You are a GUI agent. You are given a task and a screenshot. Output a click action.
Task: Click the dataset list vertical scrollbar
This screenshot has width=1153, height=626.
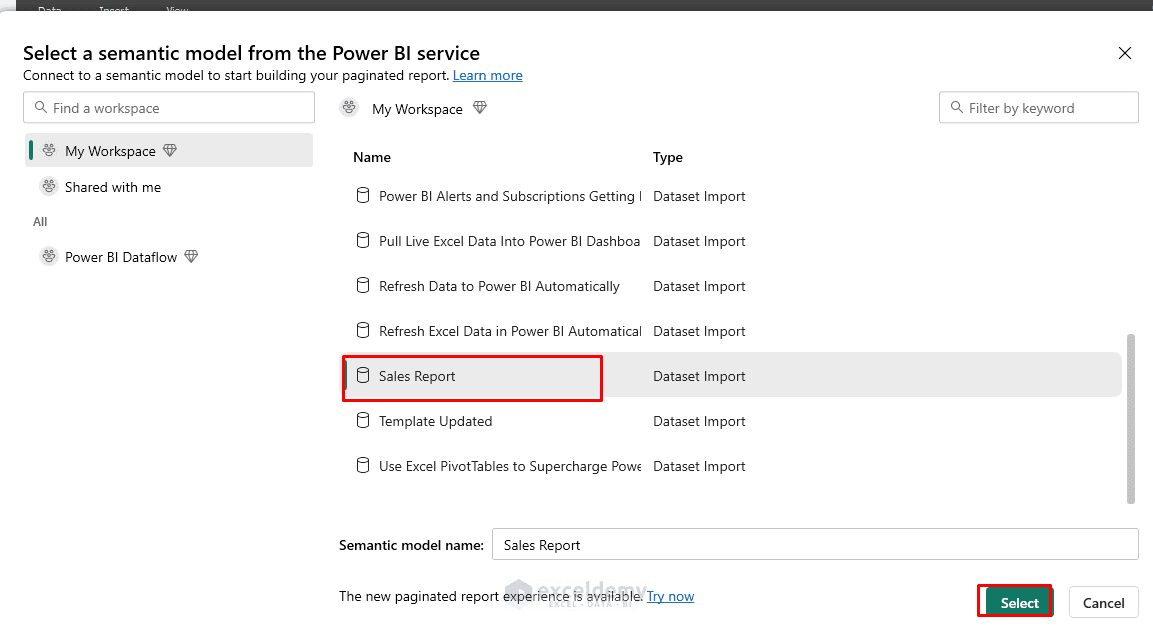click(x=1131, y=419)
